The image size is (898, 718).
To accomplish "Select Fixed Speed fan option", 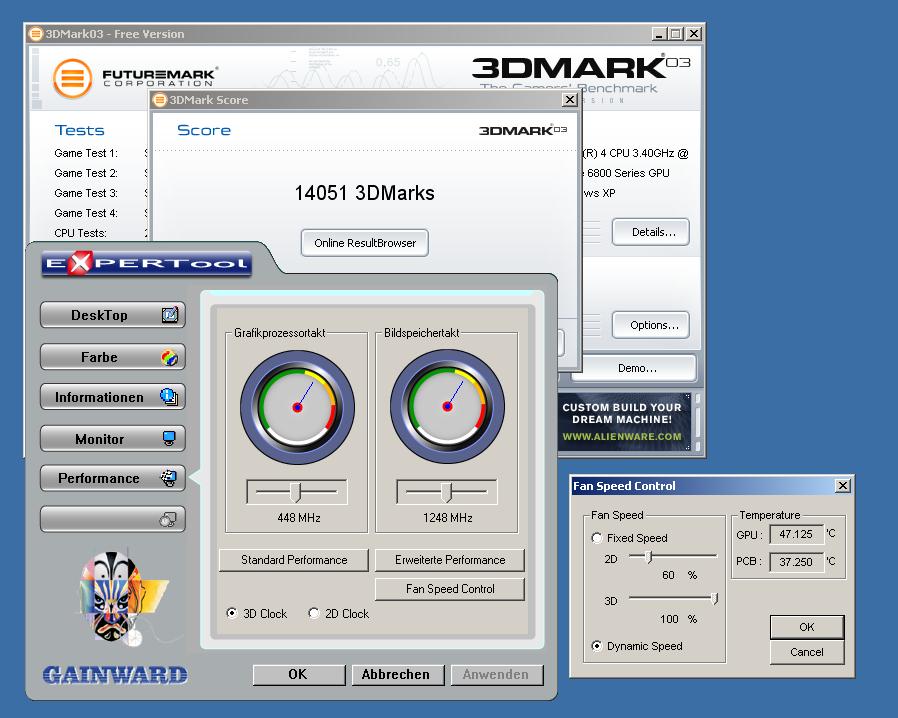I will pyautogui.click(x=597, y=538).
